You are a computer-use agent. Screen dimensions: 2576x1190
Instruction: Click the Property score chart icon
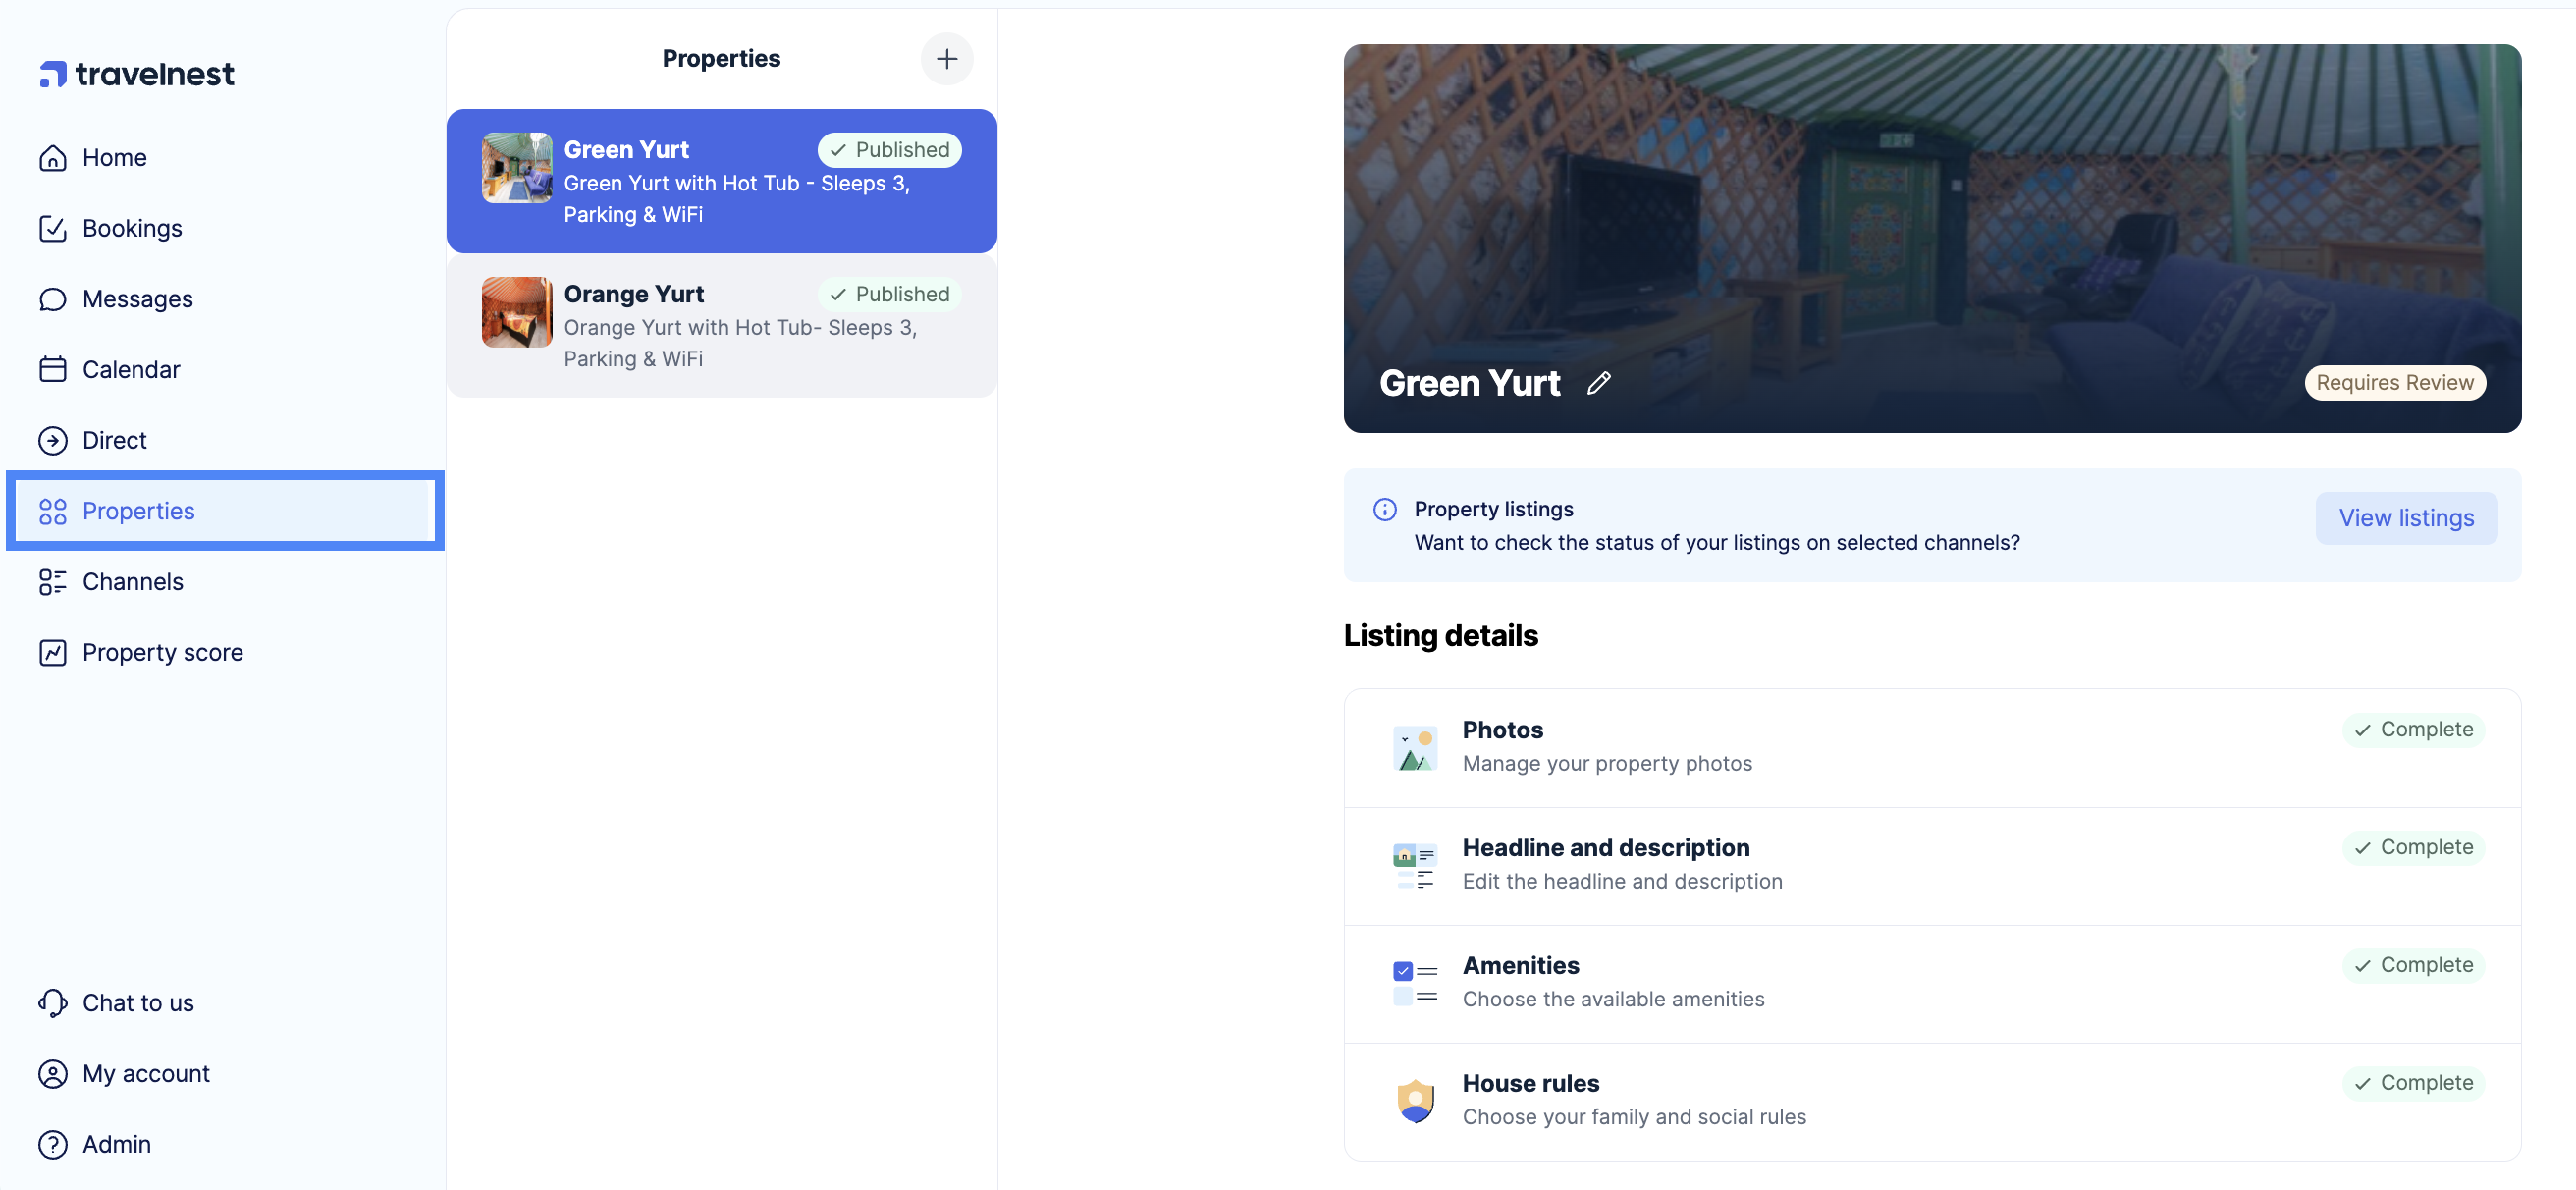tap(52, 653)
